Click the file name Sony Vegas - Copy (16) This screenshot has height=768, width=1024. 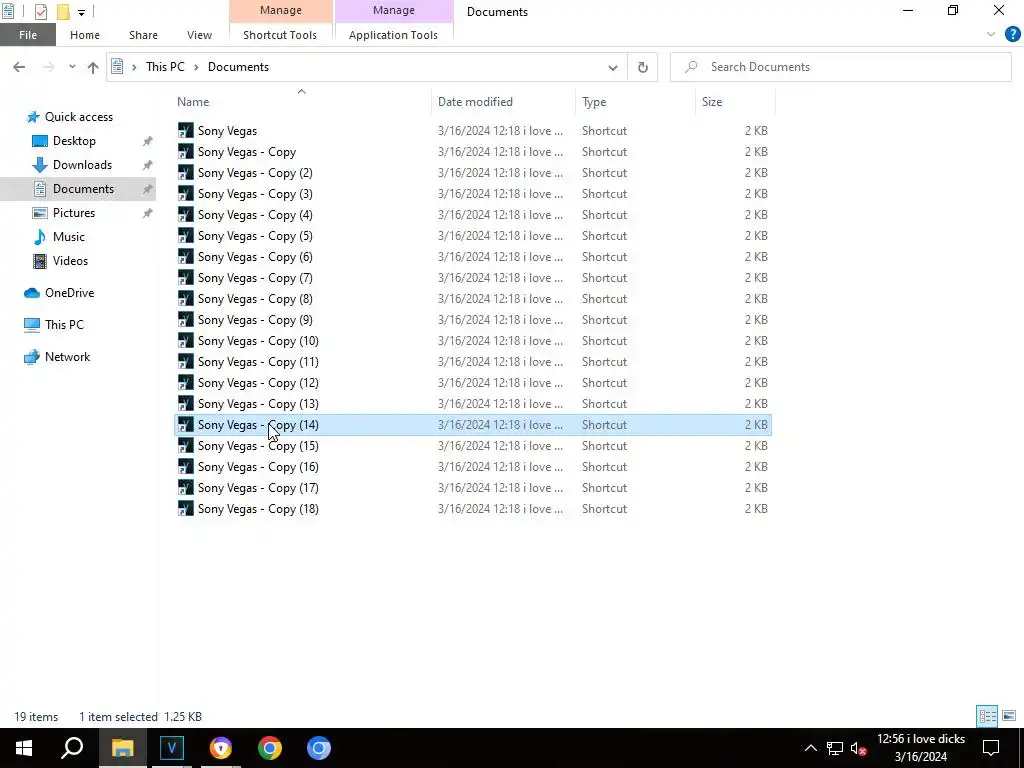[x=259, y=467]
